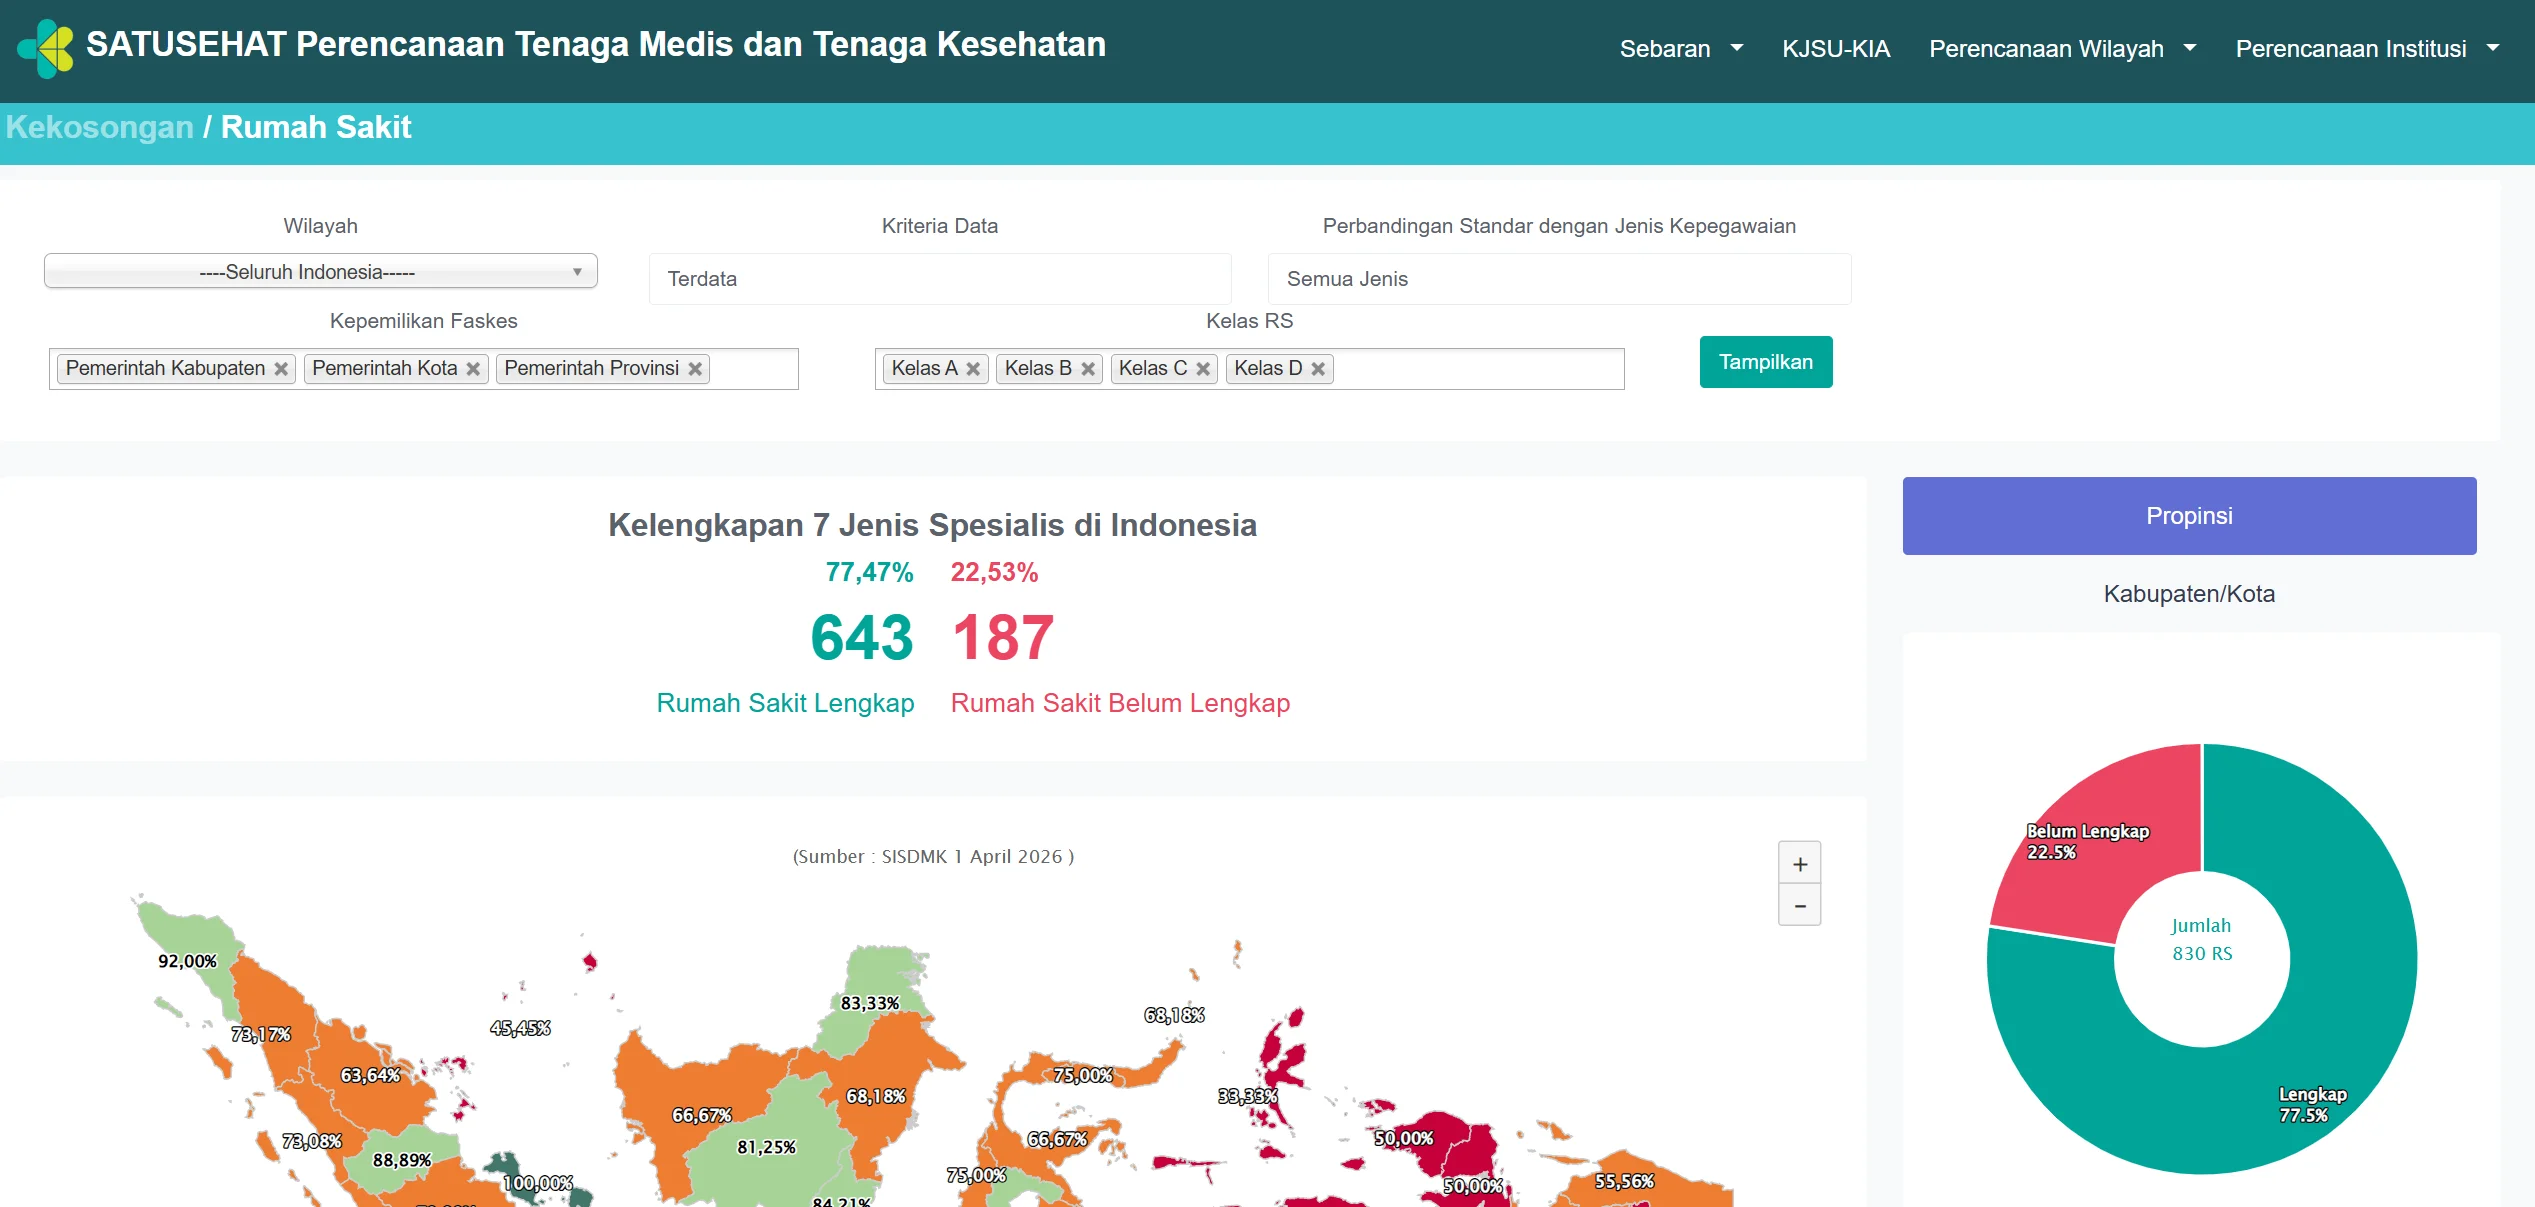Click the Tampilkan button

(1766, 362)
